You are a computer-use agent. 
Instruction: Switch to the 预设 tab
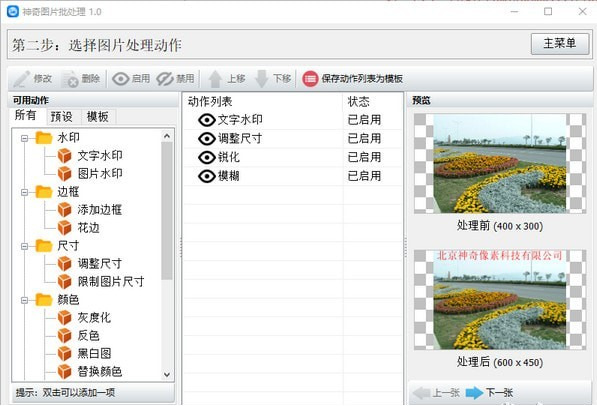(62, 117)
